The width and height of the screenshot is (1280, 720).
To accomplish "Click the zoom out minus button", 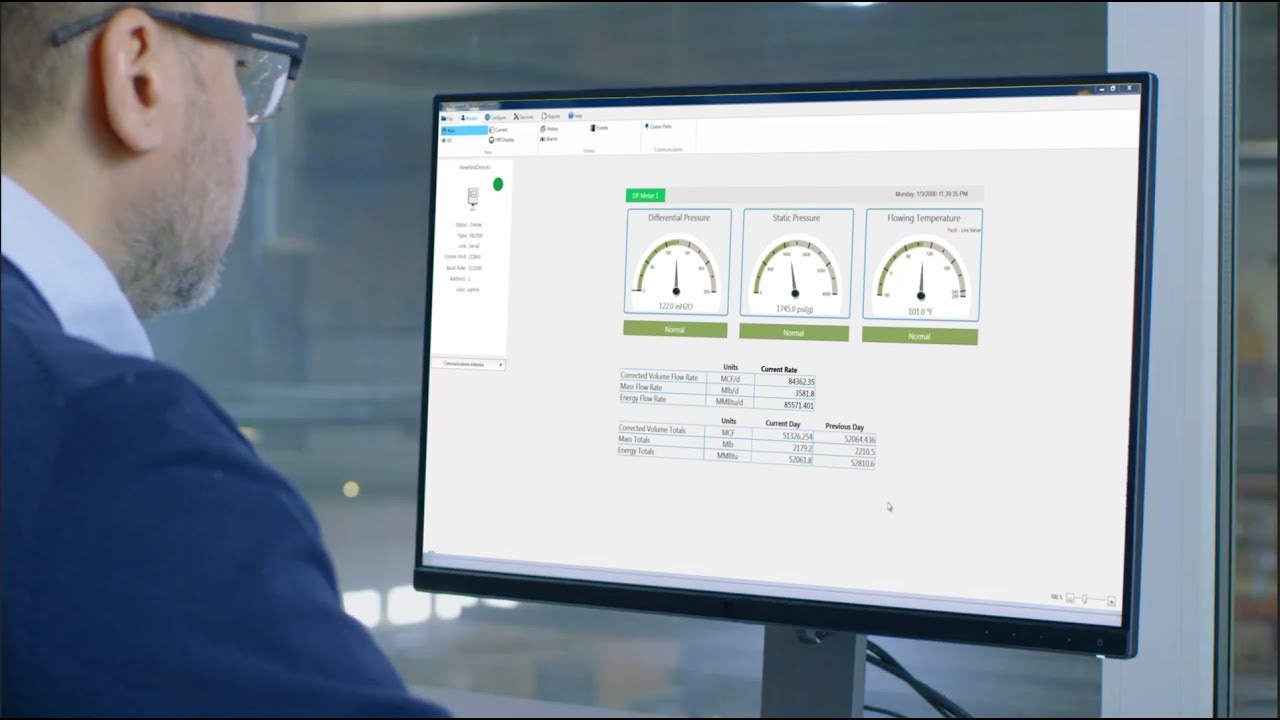I will (1070, 598).
